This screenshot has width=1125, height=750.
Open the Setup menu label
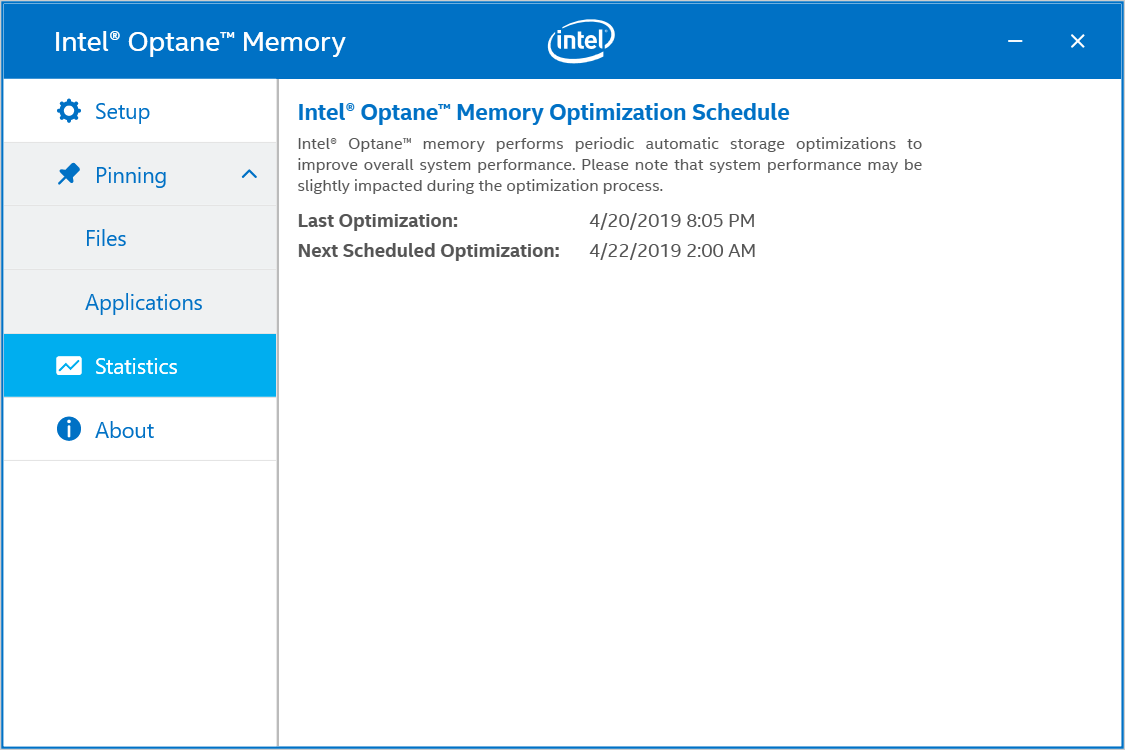[x=123, y=112]
